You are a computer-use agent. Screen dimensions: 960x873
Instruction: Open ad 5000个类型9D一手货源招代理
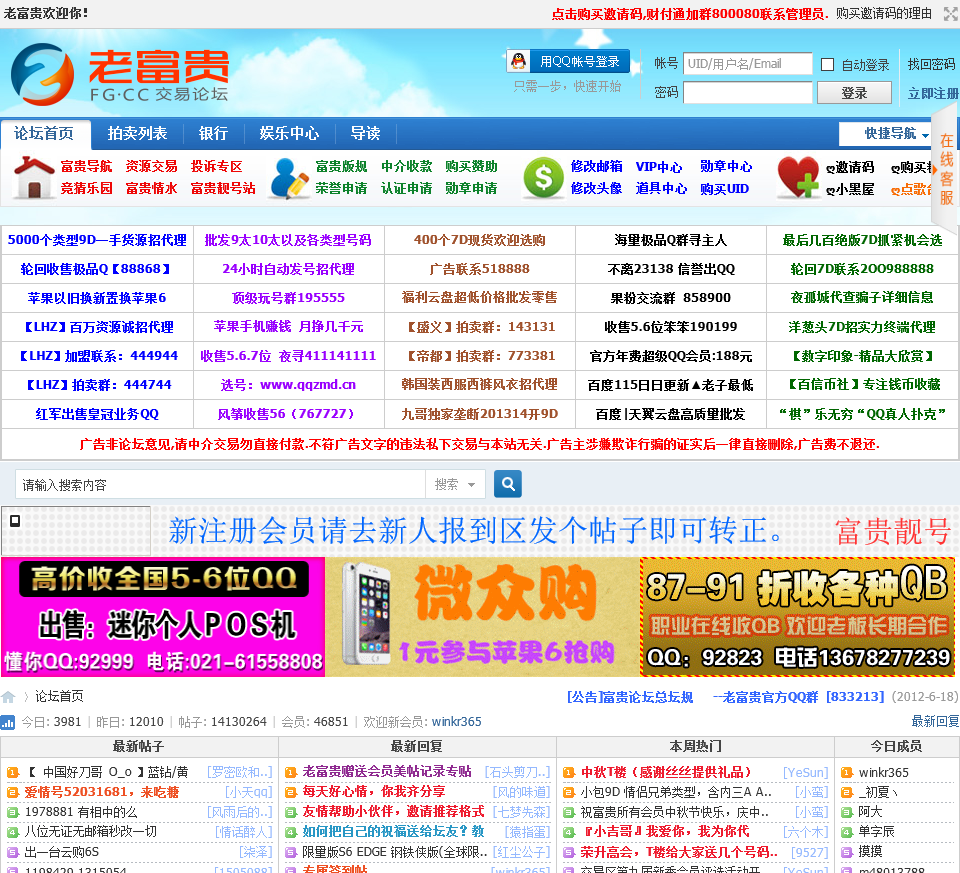click(97, 240)
